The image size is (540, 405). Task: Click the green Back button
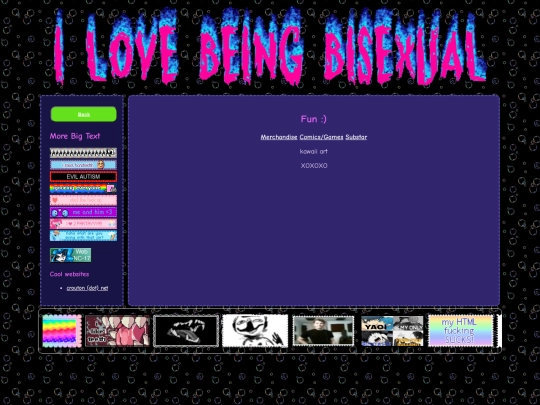click(84, 114)
